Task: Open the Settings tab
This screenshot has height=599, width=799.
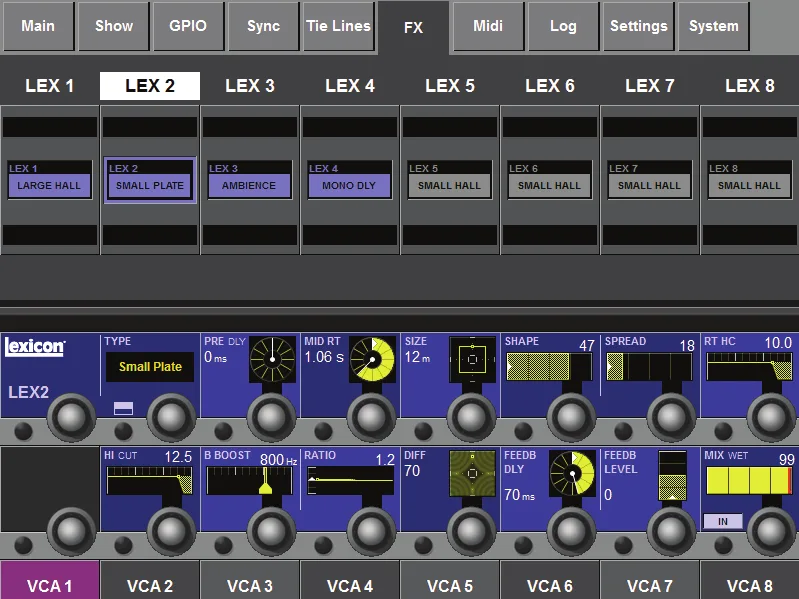Action: pyautogui.click(x=638, y=26)
